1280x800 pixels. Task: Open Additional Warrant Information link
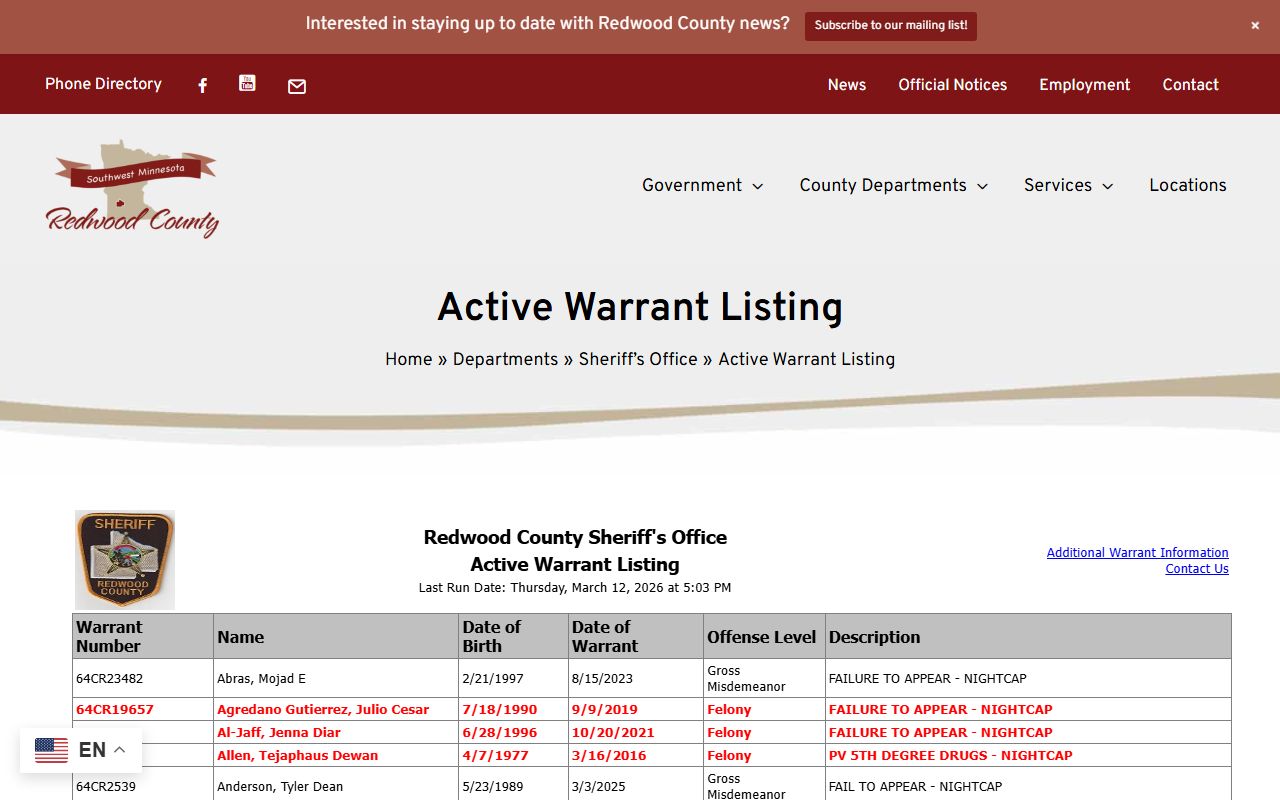tap(1137, 553)
